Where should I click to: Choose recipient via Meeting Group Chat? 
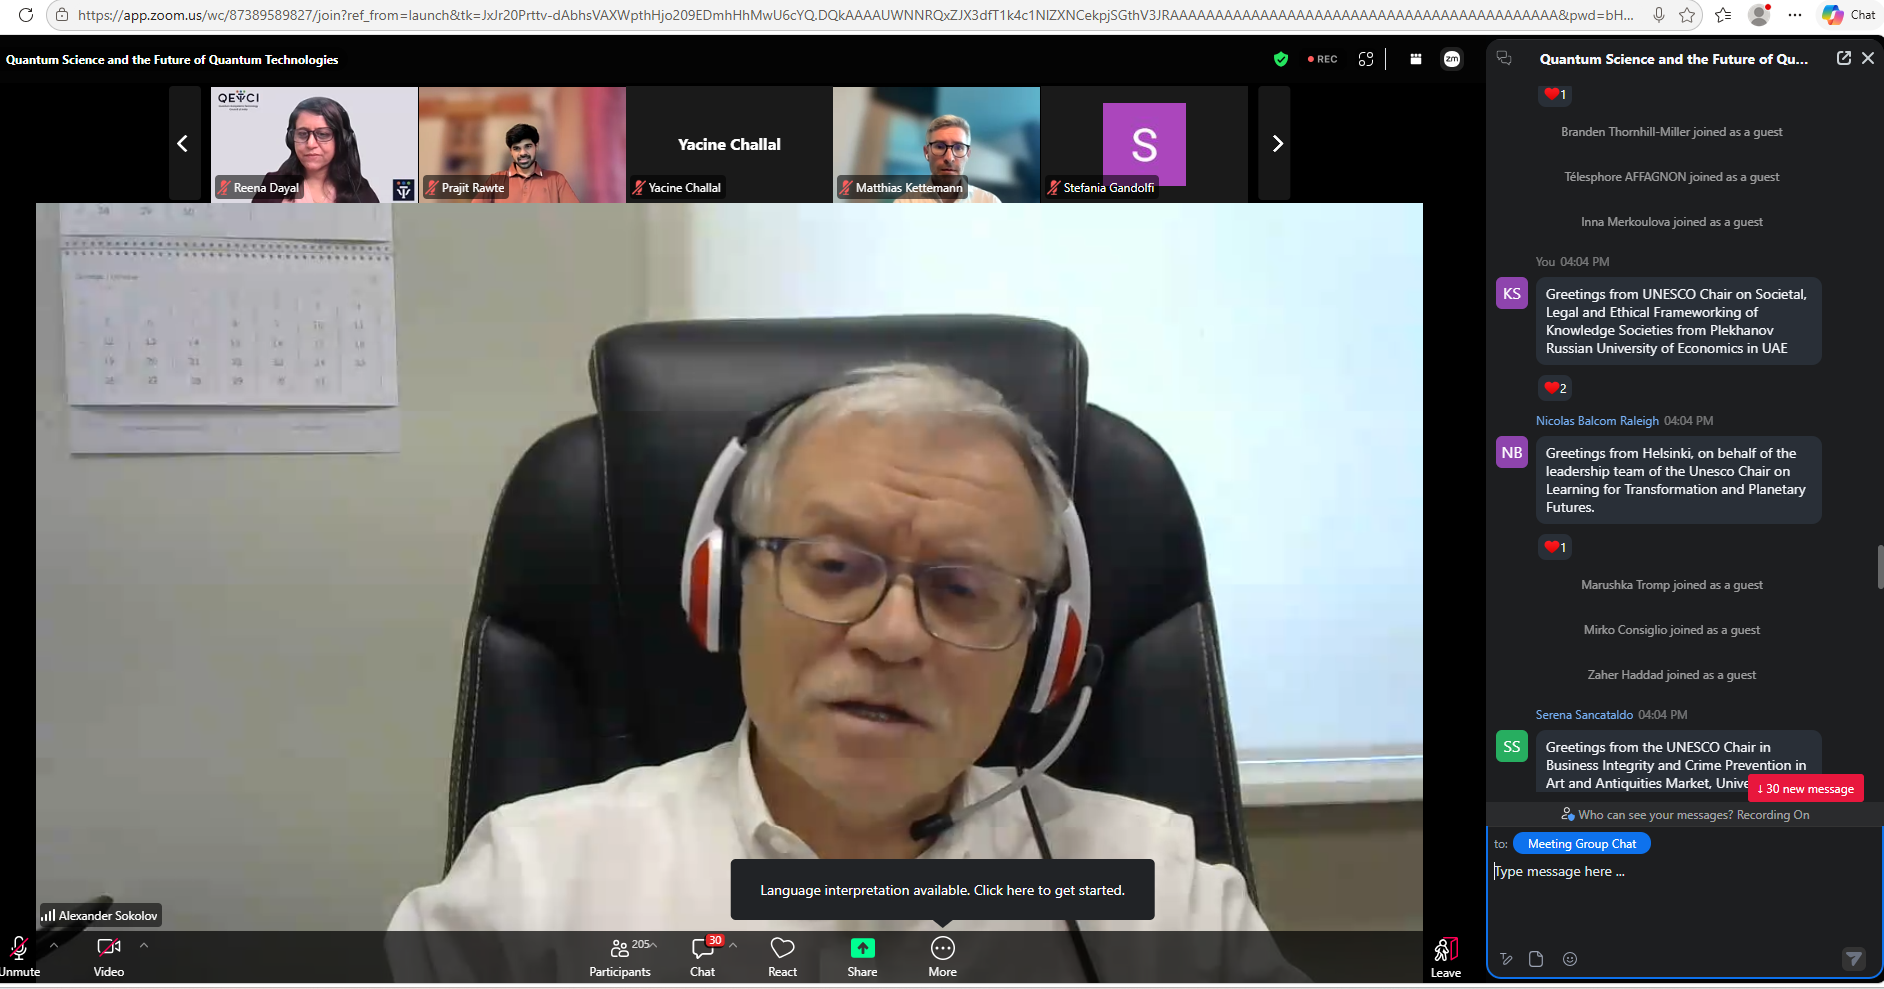pos(1582,844)
